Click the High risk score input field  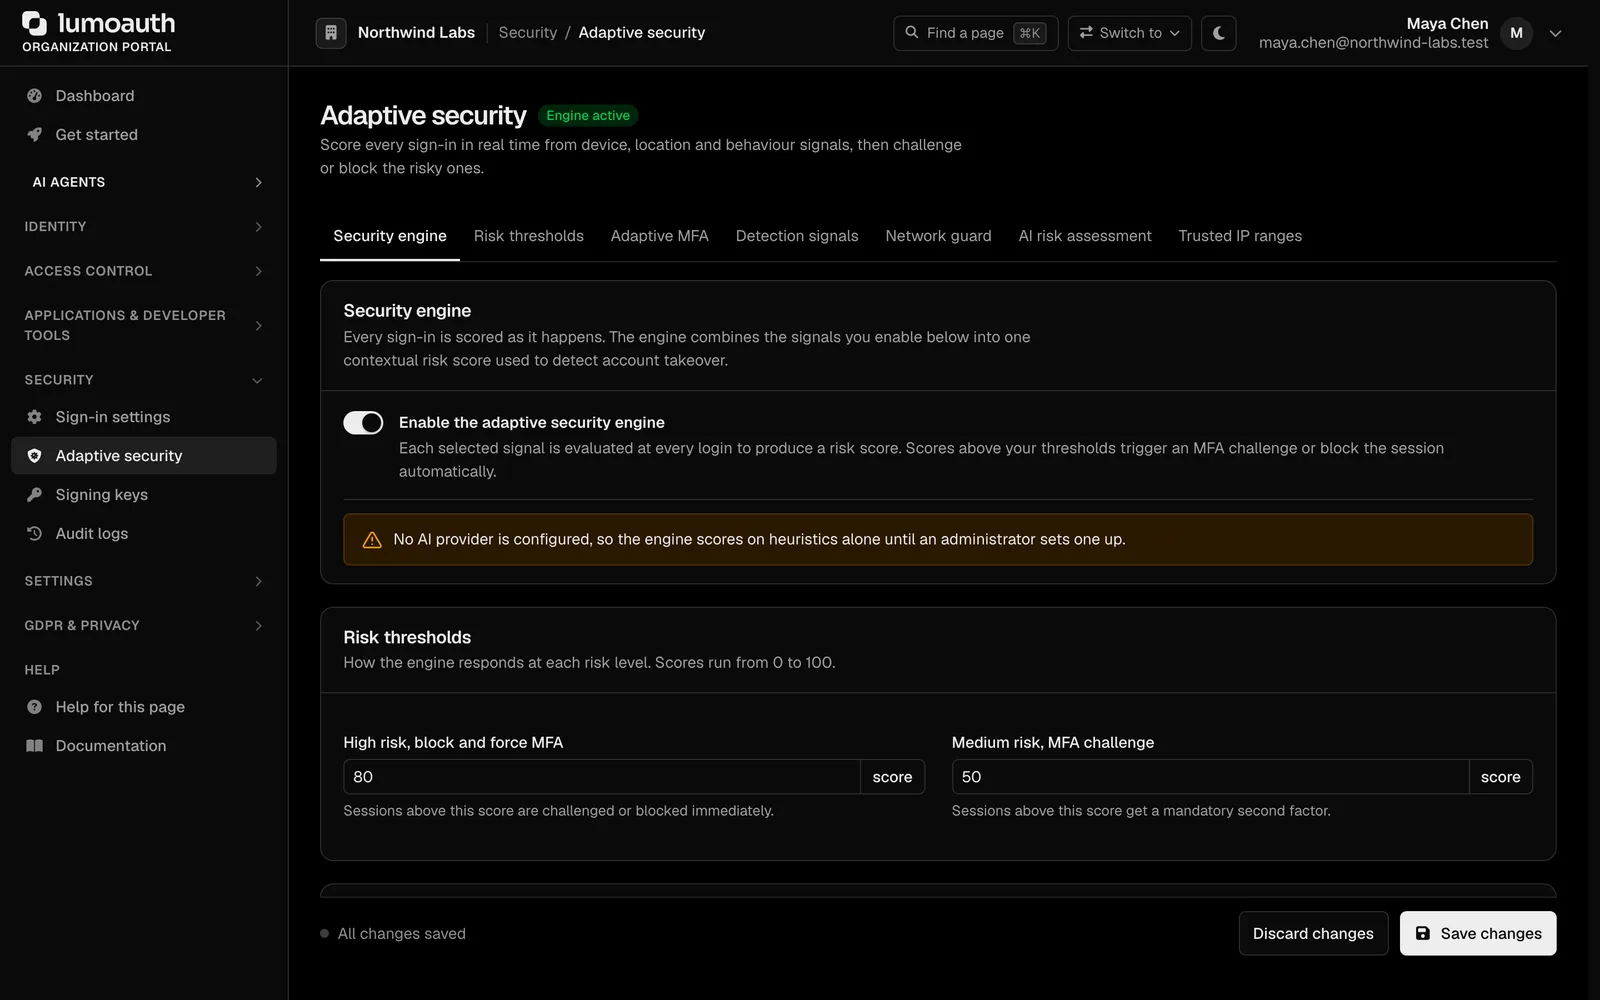point(601,777)
